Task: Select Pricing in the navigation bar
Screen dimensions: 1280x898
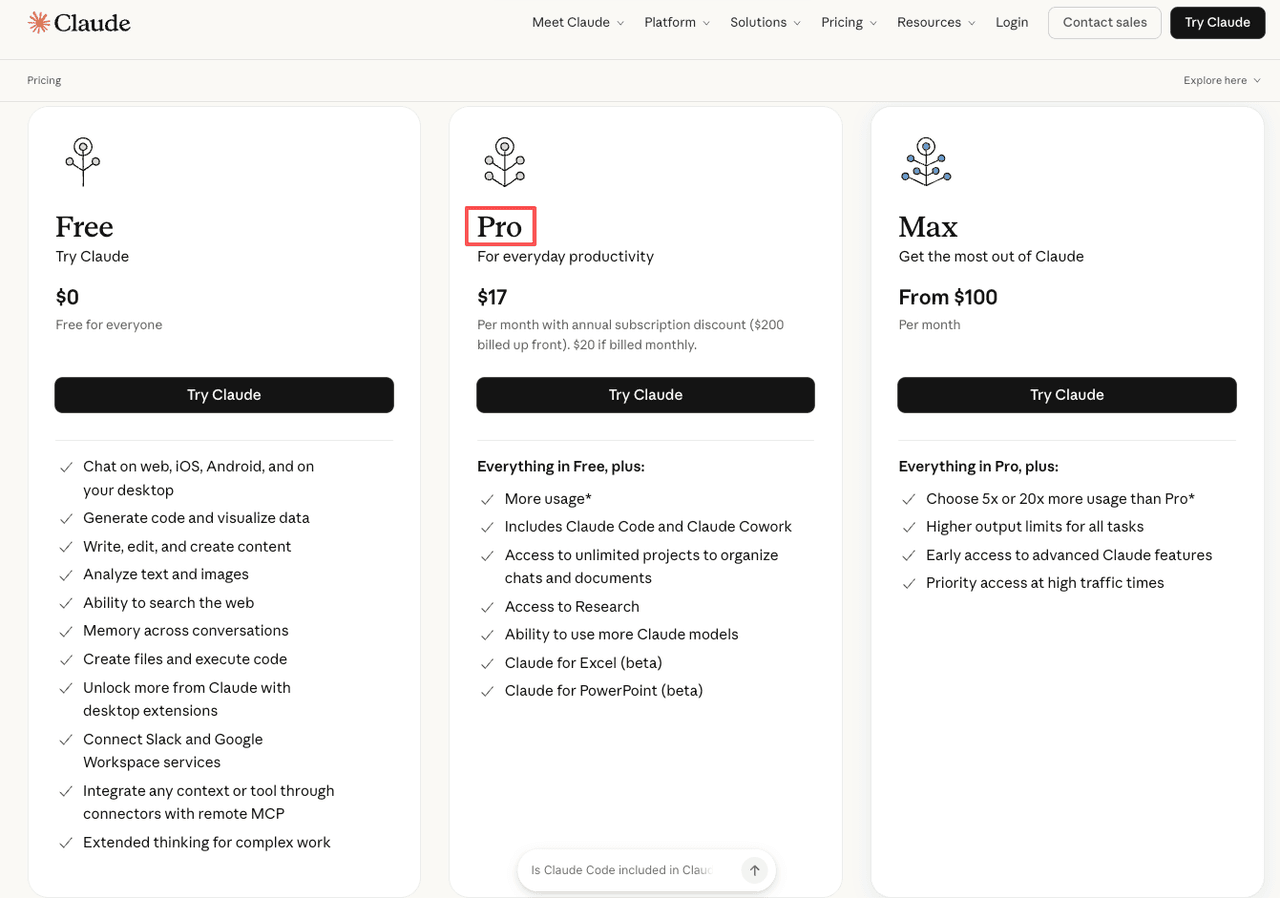Action: coord(848,22)
